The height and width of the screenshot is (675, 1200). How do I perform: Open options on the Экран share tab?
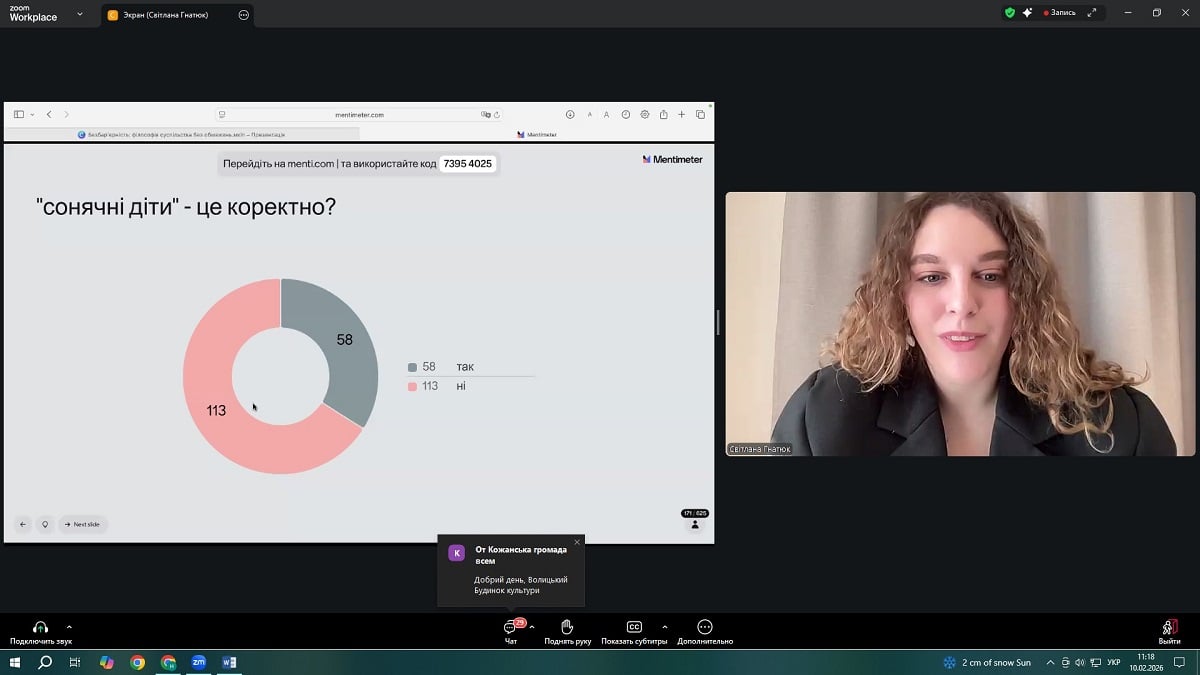click(x=244, y=15)
